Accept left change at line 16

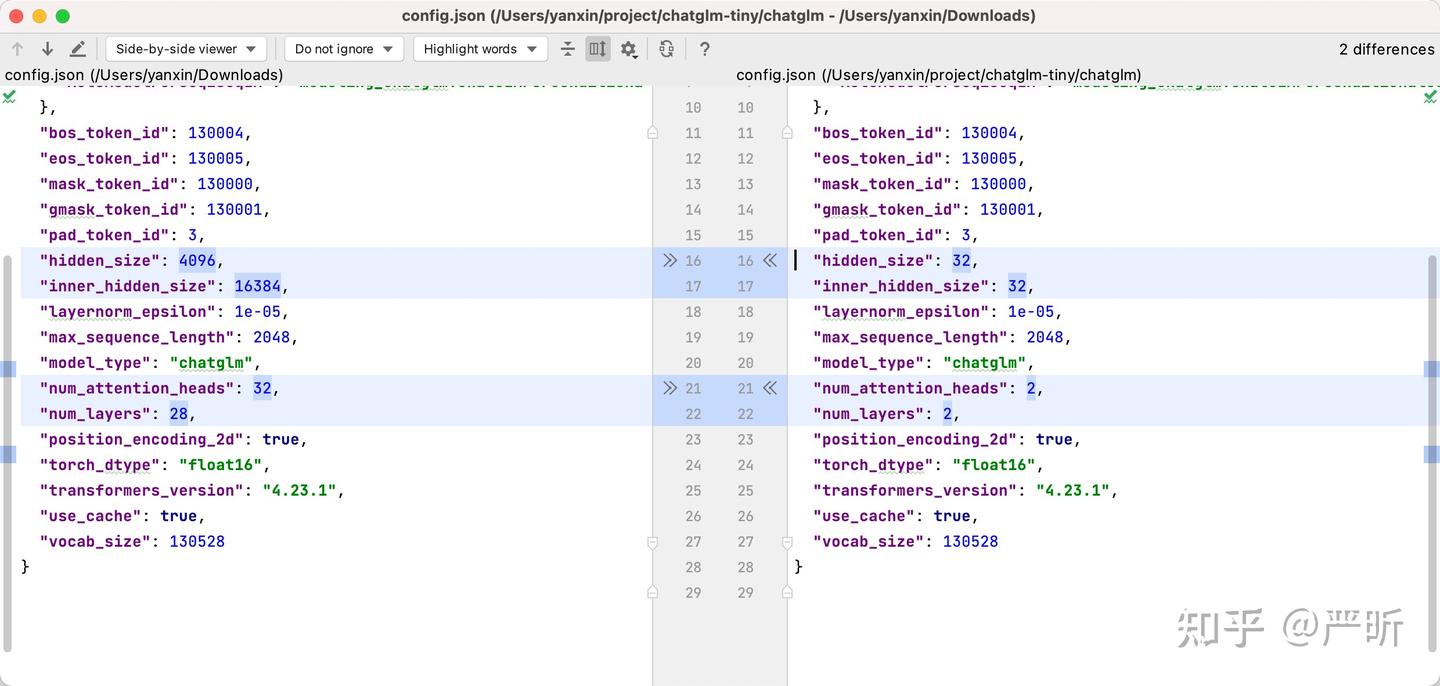[x=670, y=261]
